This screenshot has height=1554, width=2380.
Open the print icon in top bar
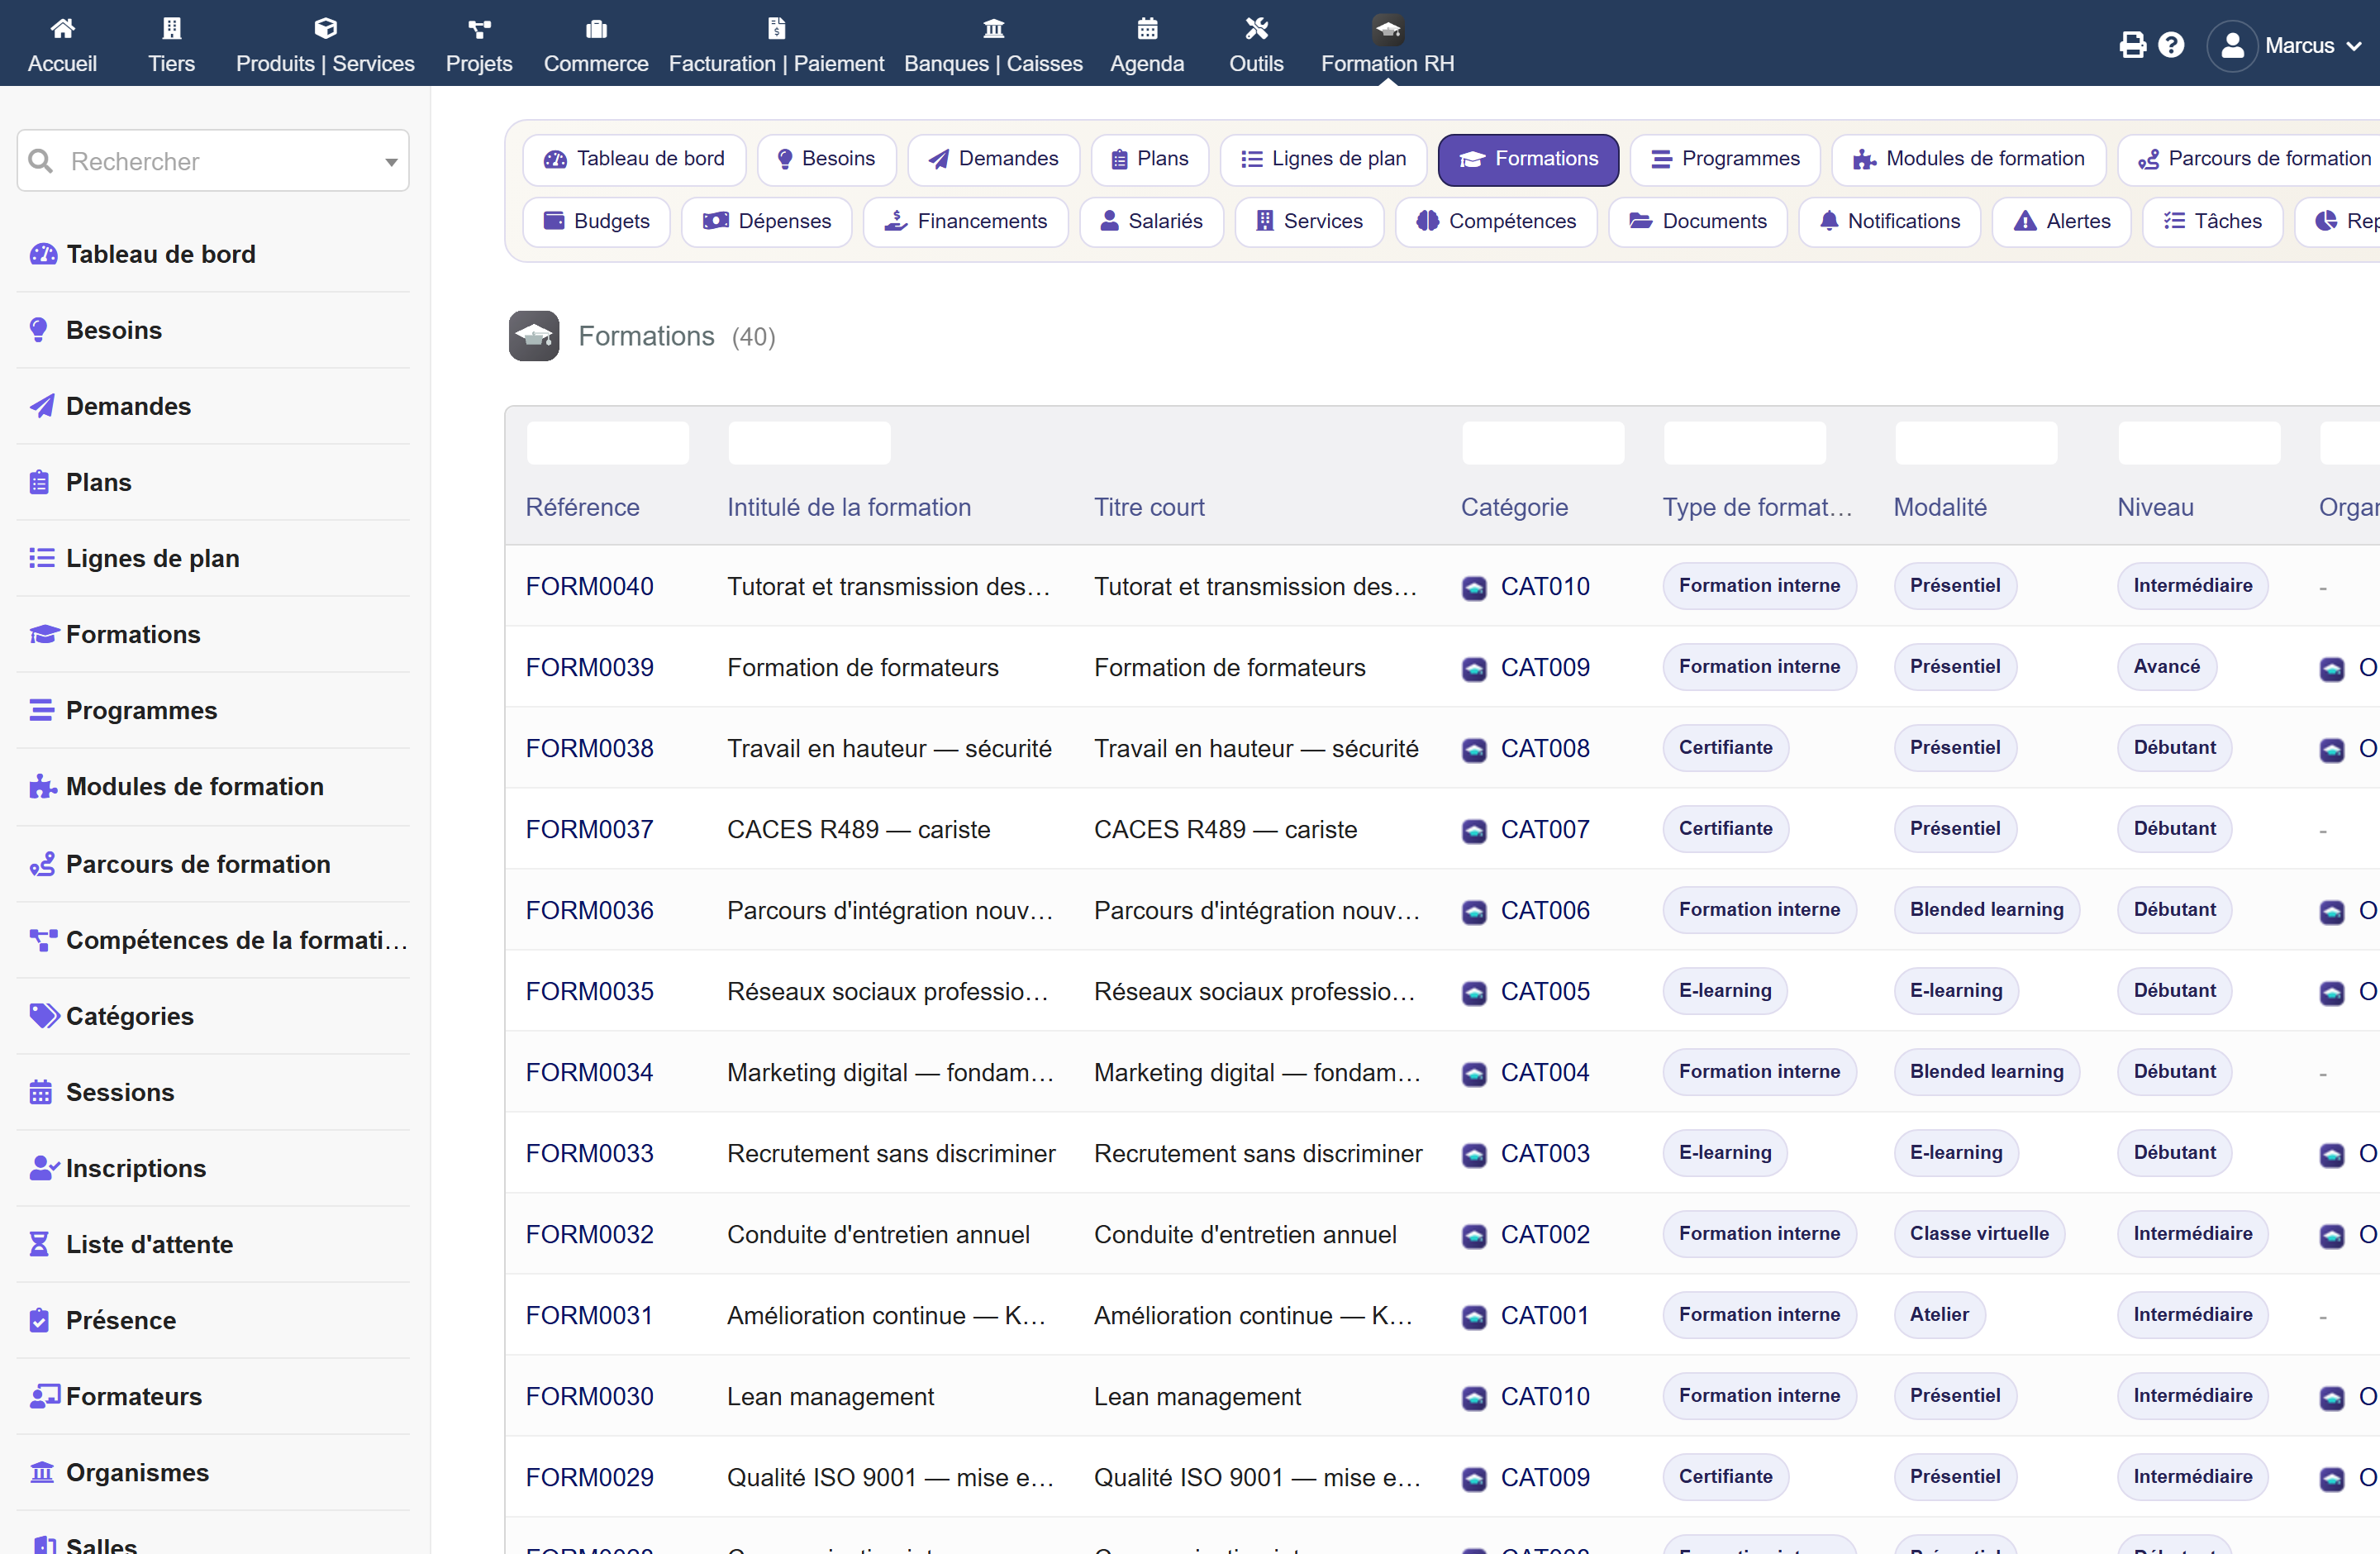point(2132,45)
